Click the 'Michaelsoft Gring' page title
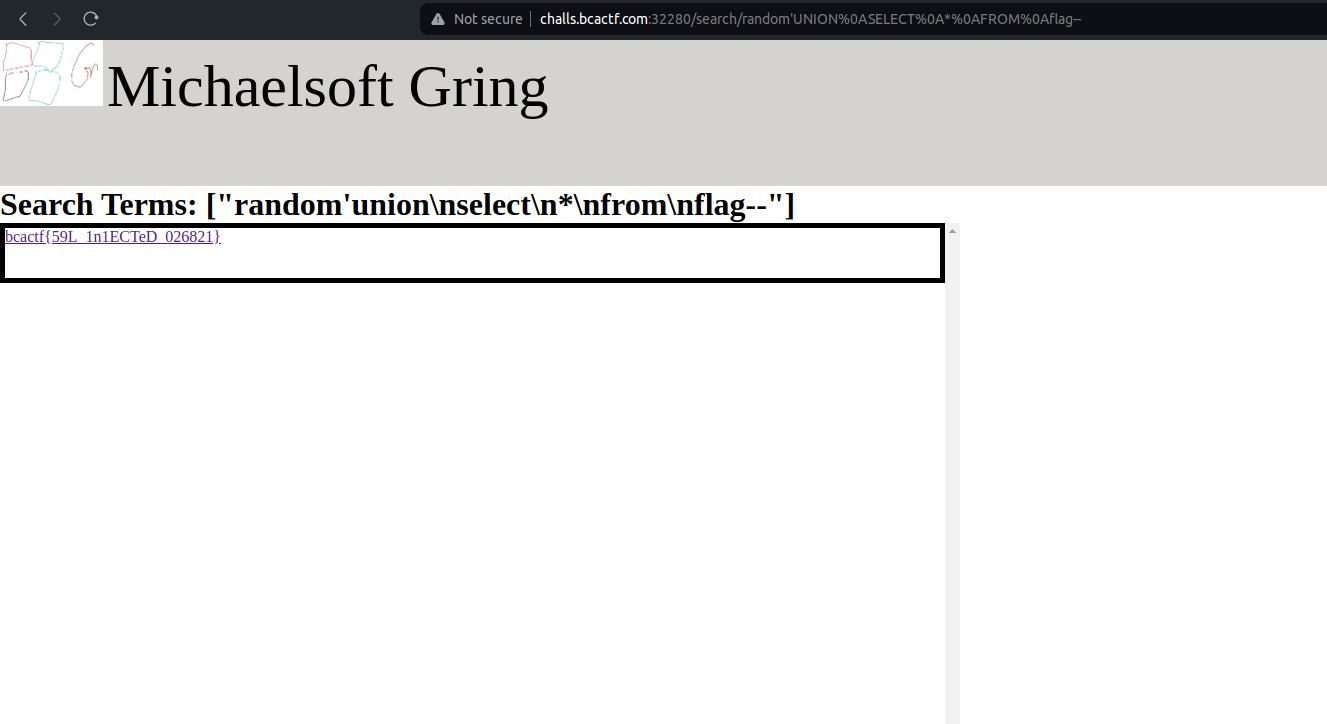 coord(327,87)
